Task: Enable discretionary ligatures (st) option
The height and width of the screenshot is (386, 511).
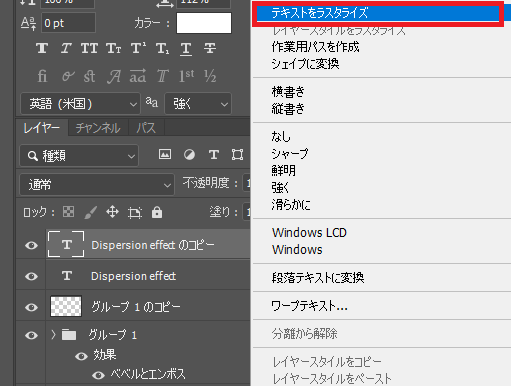Action: (x=89, y=76)
